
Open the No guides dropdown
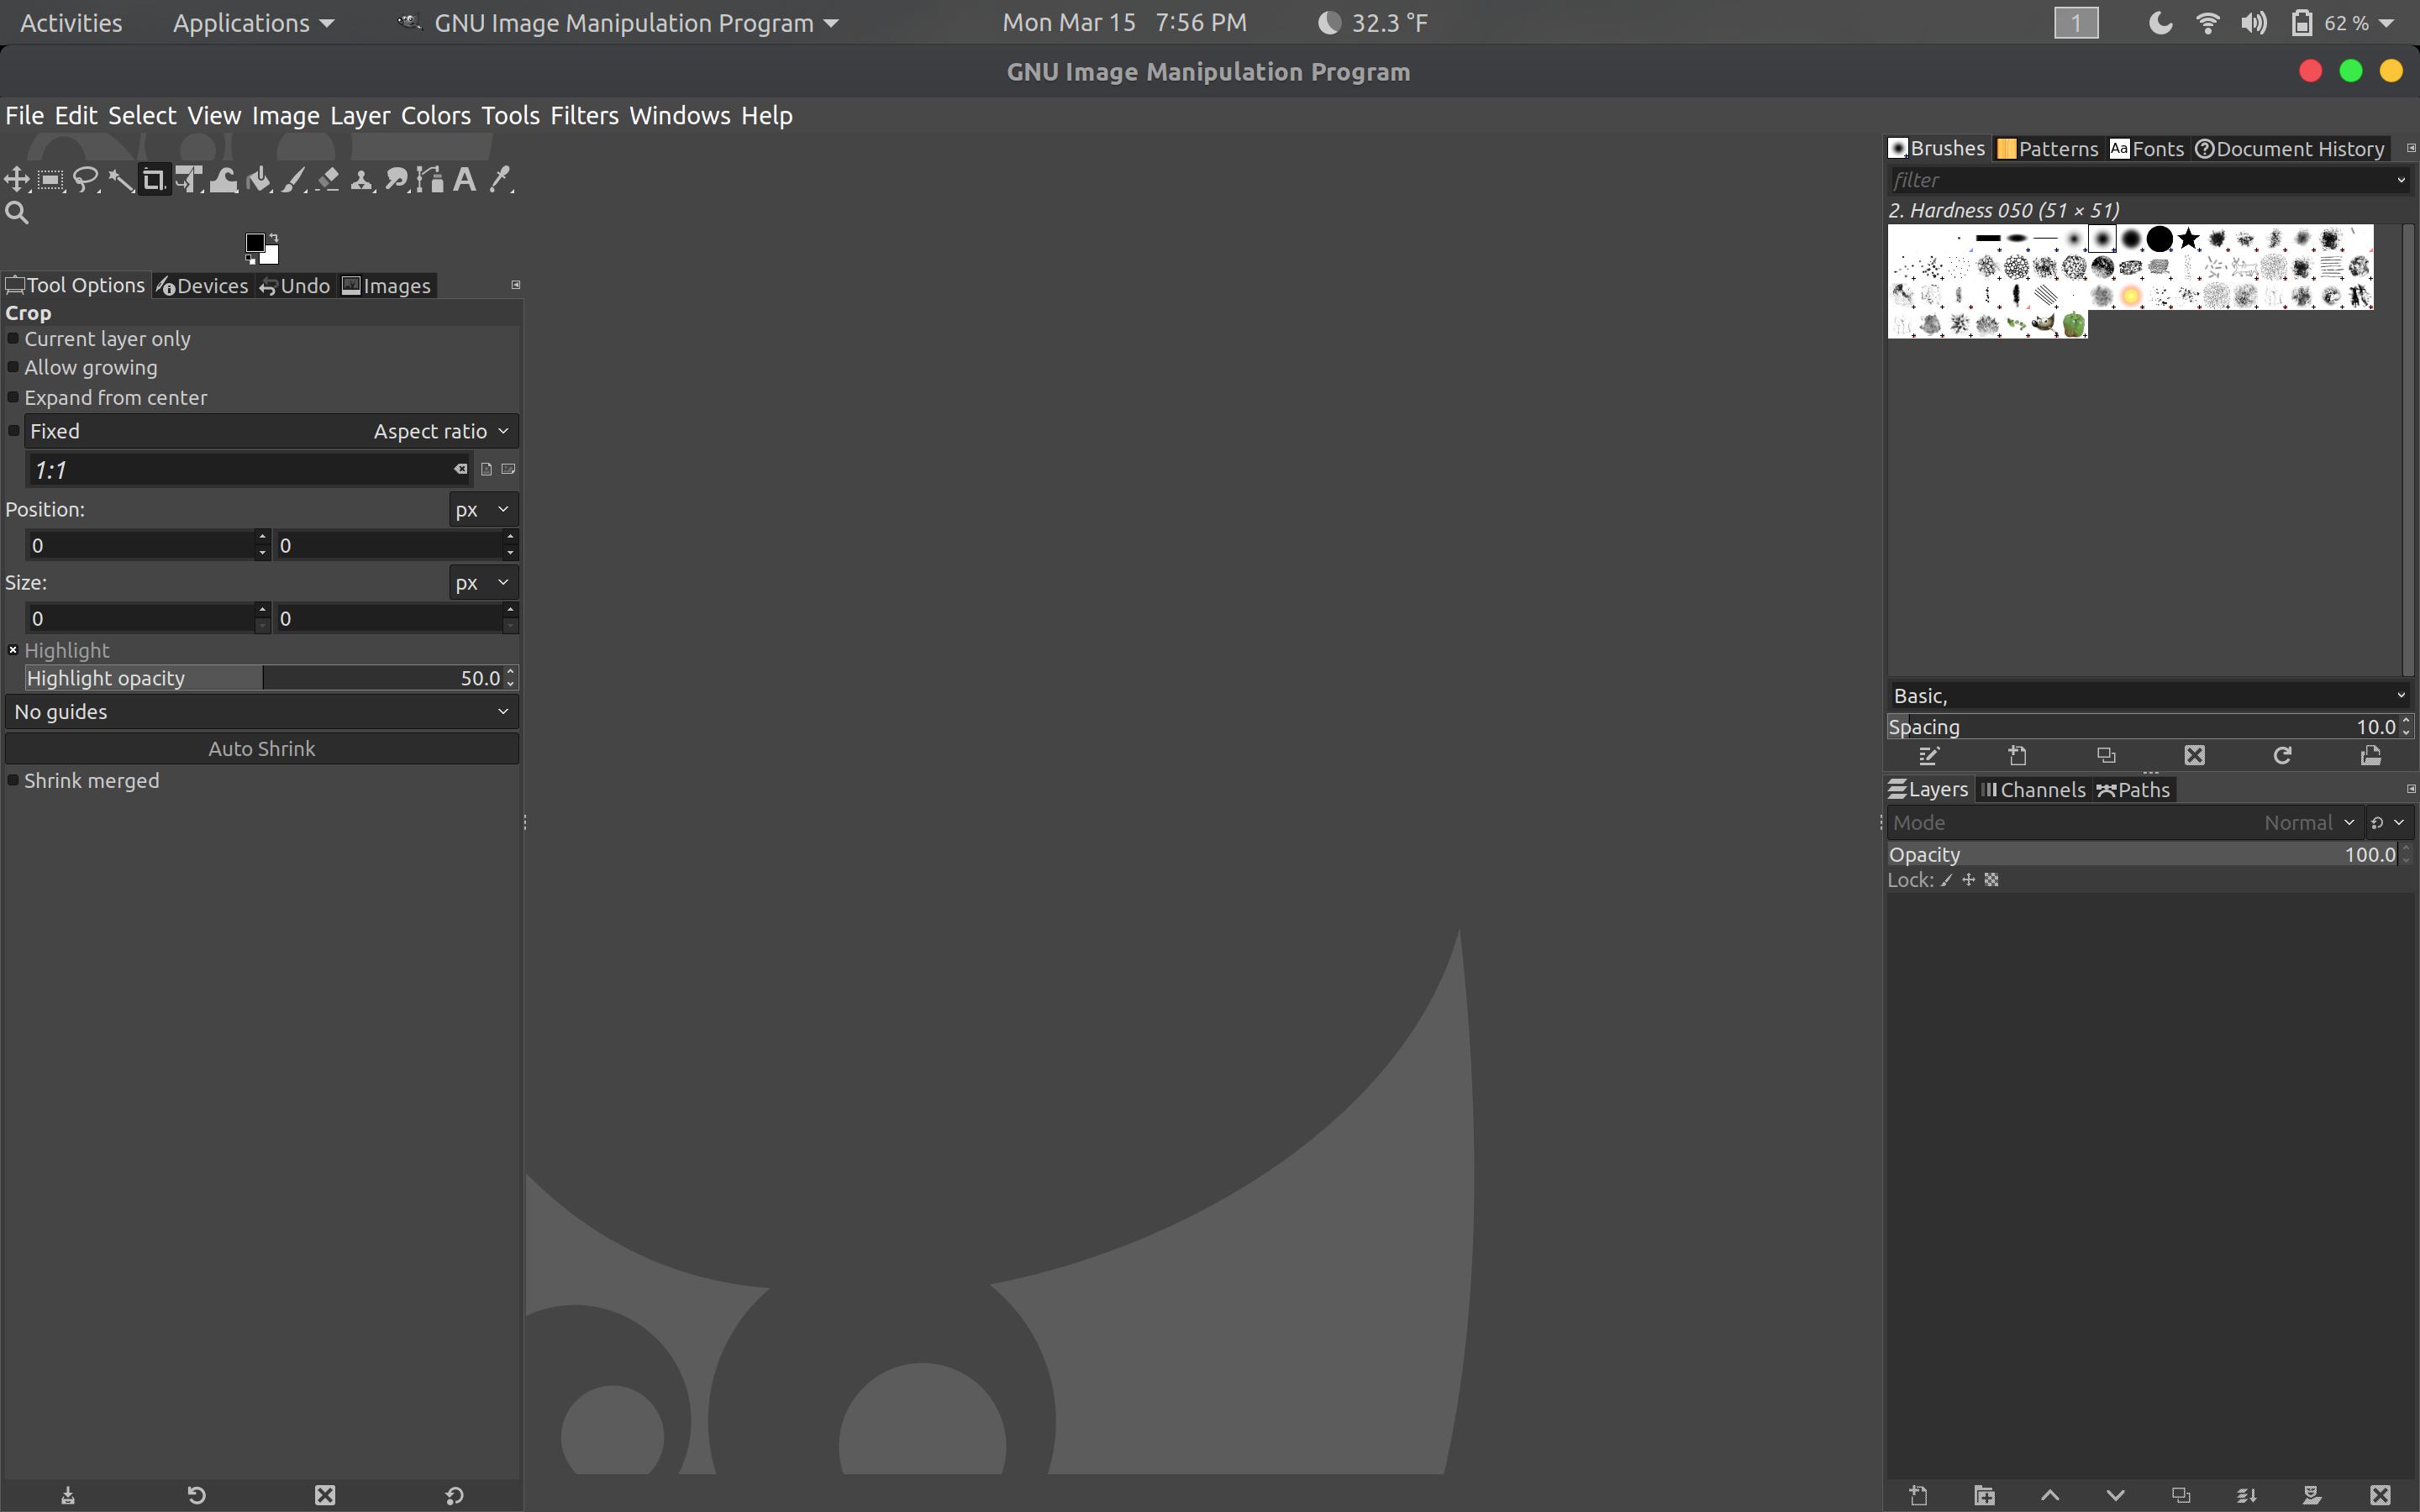click(261, 712)
